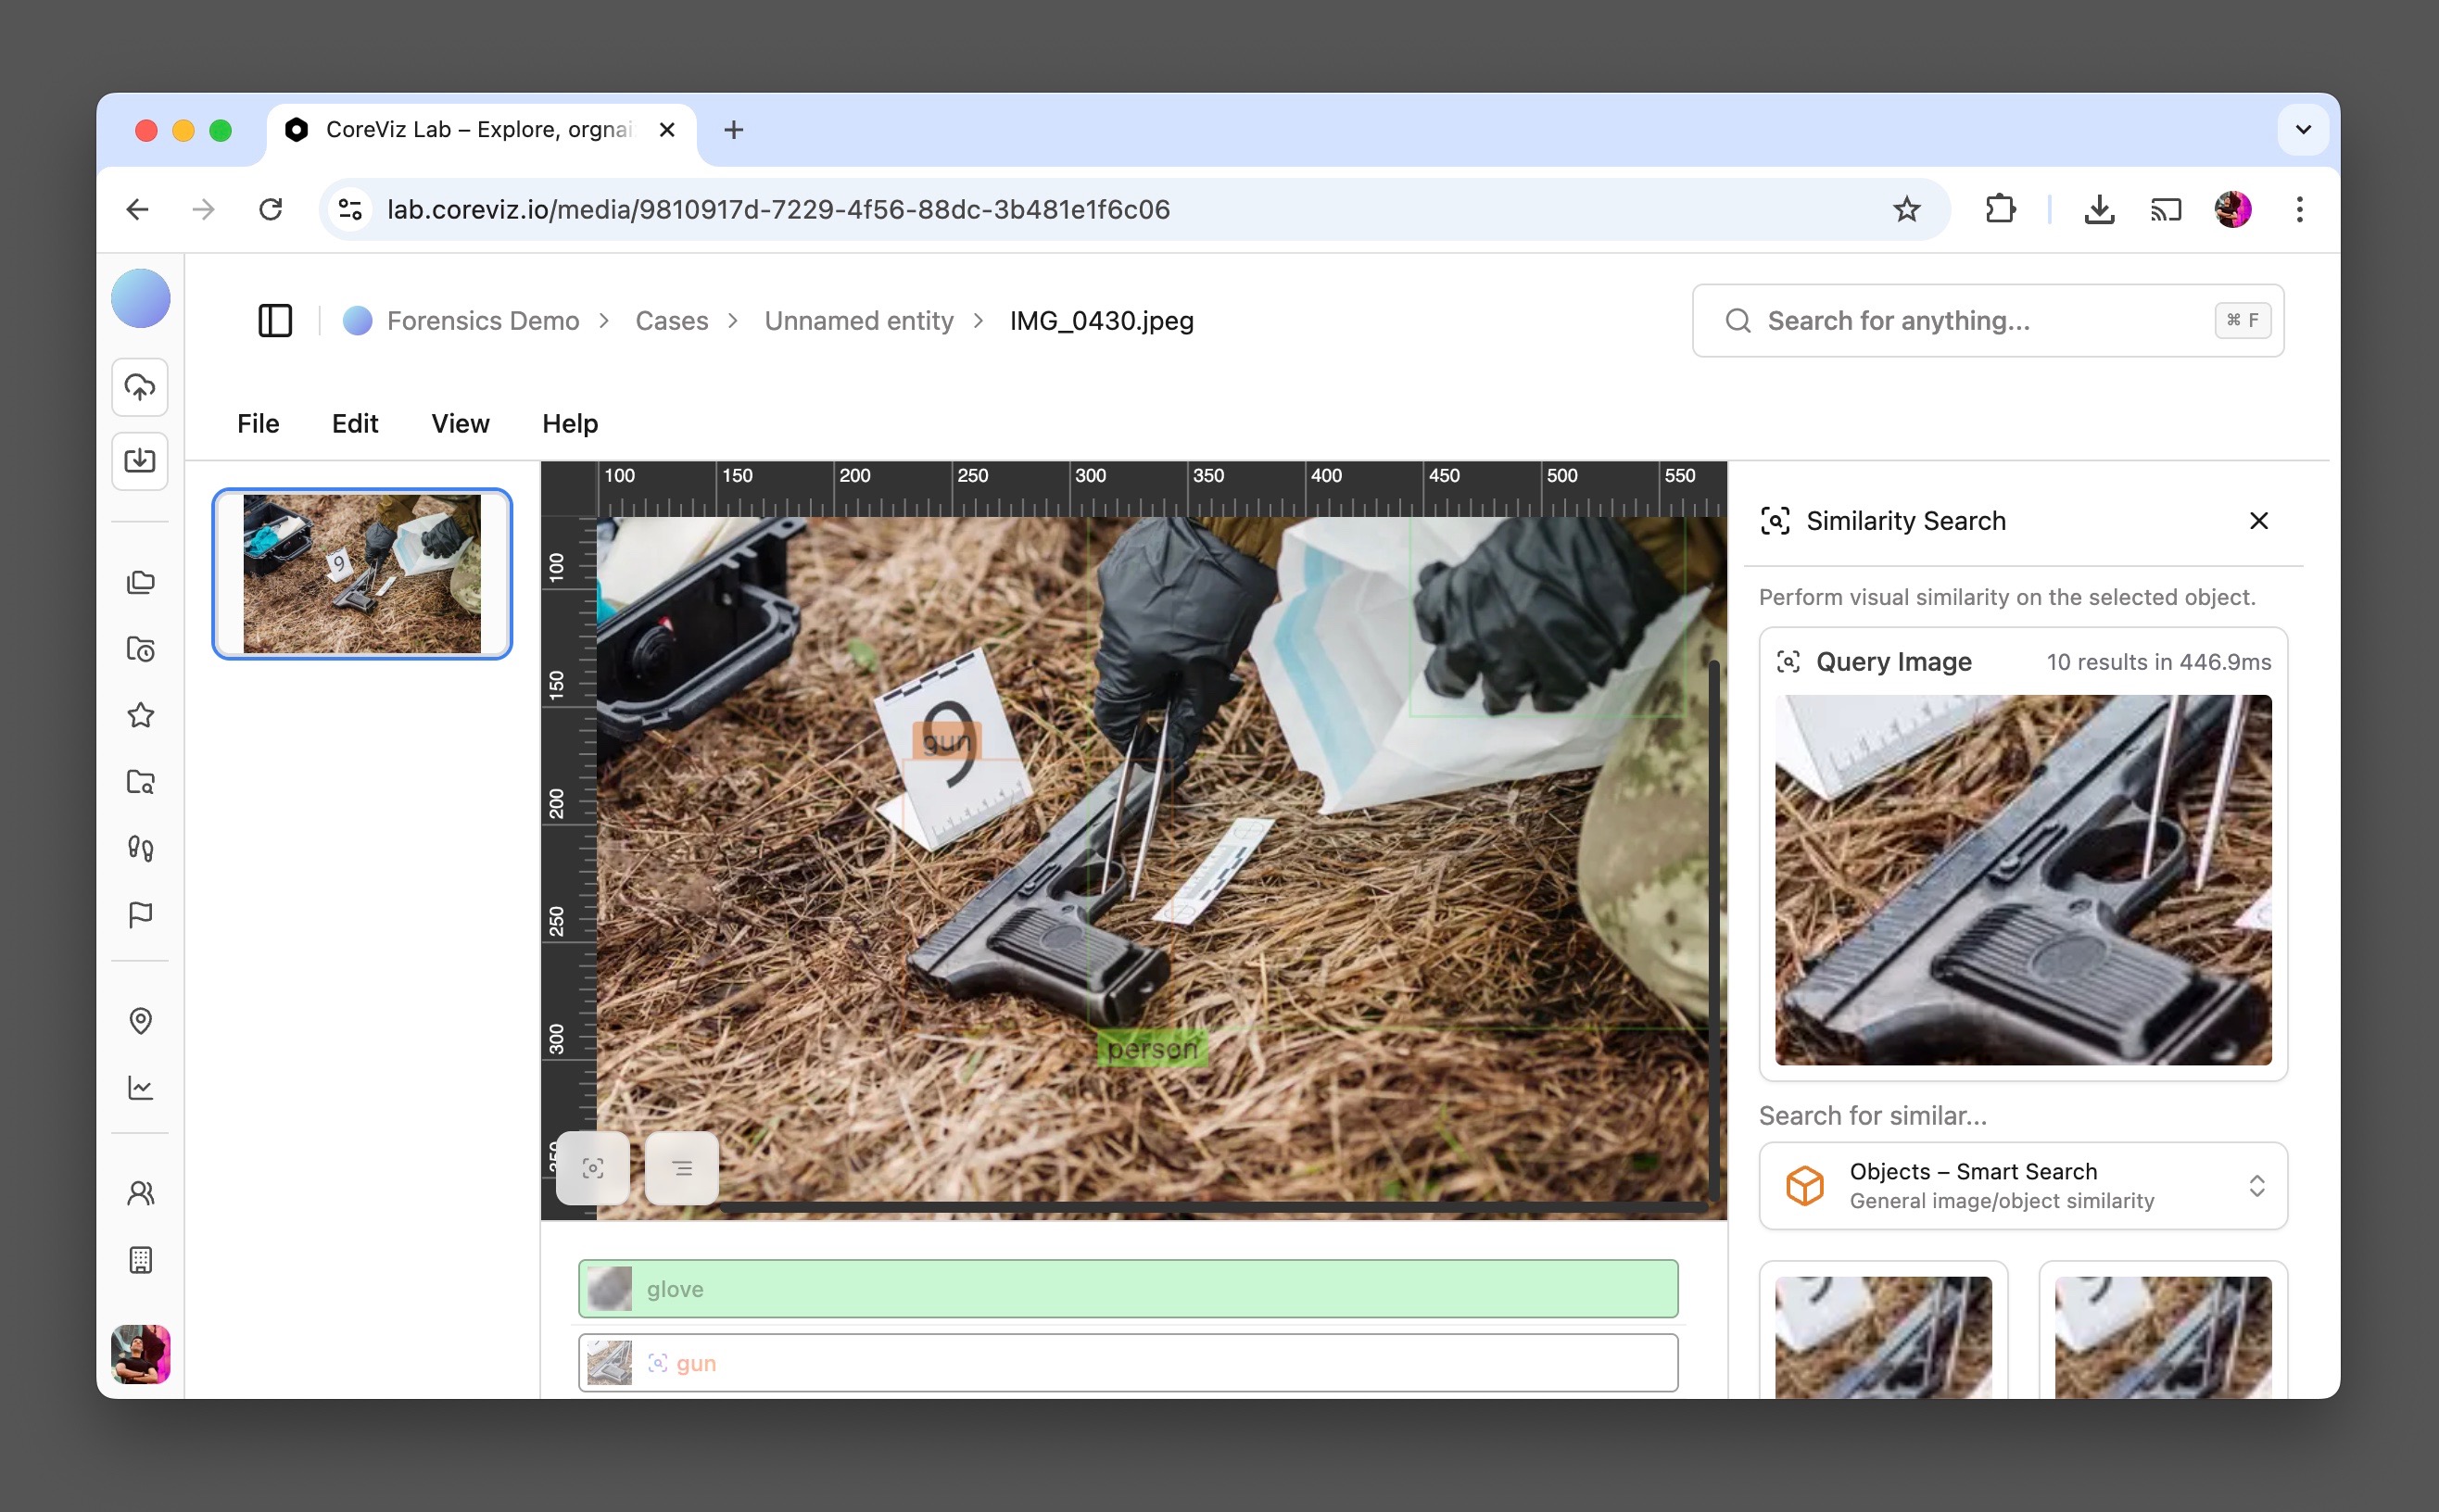2439x1512 pixels.
Task: Open Chrome's three-dot menu
Action: click(x=2299, y=210)
